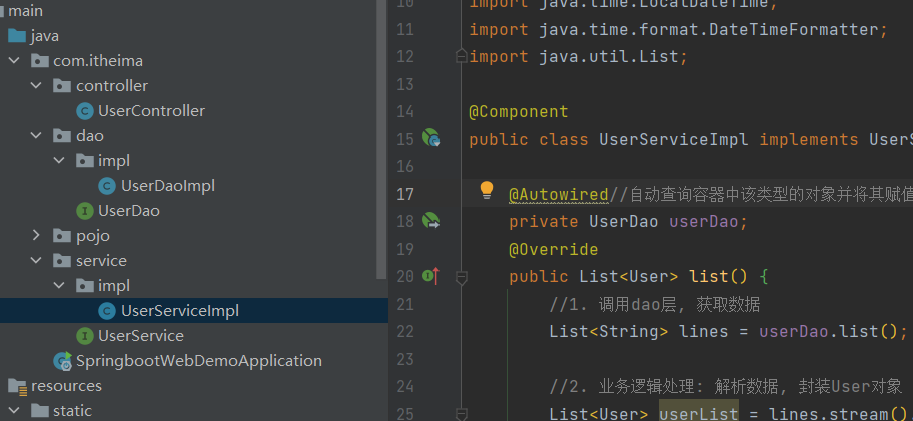Expand the pojo package
This screenshot has width=913, height=421.
point(36,235)
